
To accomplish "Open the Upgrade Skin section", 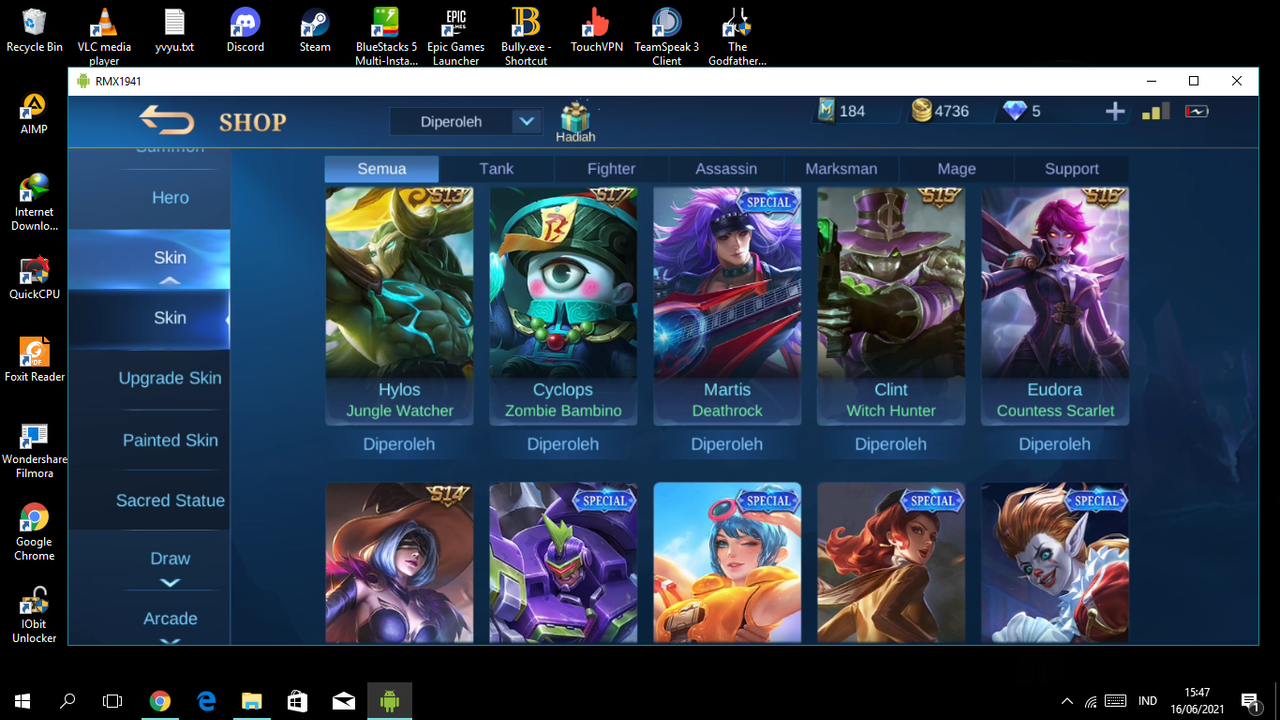I will [149, 378].
